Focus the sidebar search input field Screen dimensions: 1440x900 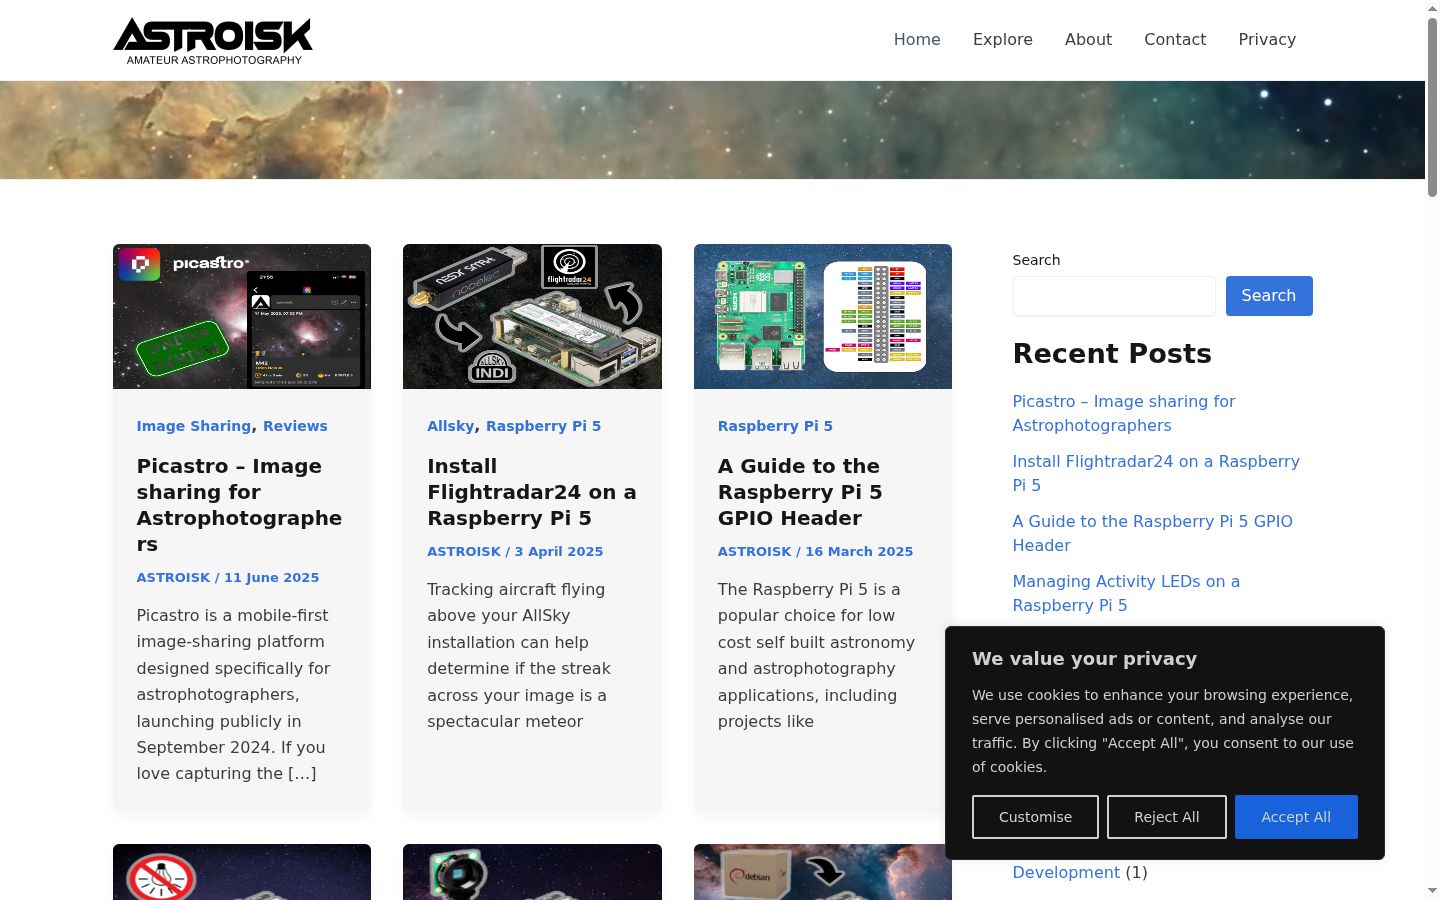pyautogui.click(x=1114, y=296)
